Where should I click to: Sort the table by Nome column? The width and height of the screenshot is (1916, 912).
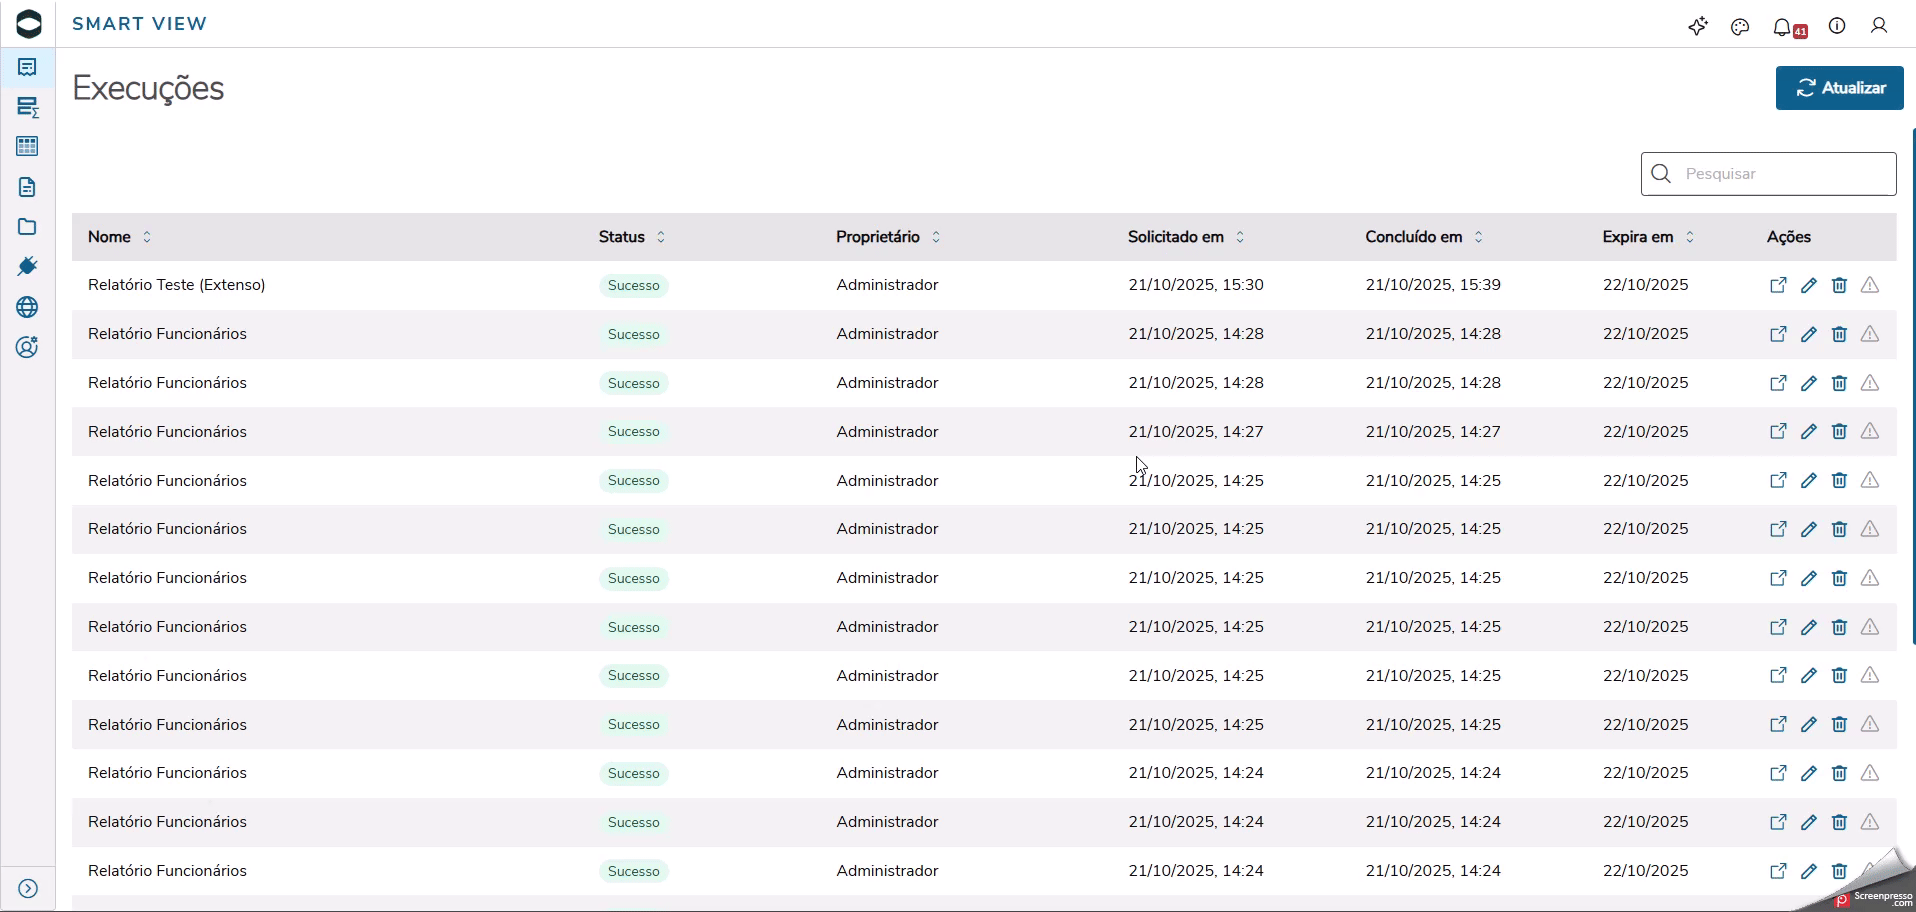147,237
